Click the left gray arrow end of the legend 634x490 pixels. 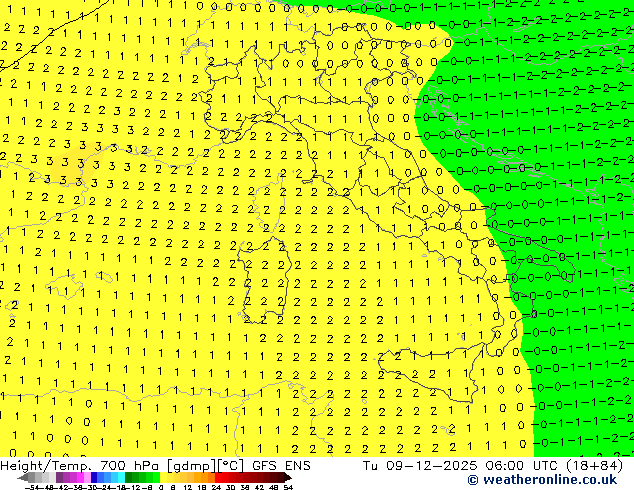[23, 477]
